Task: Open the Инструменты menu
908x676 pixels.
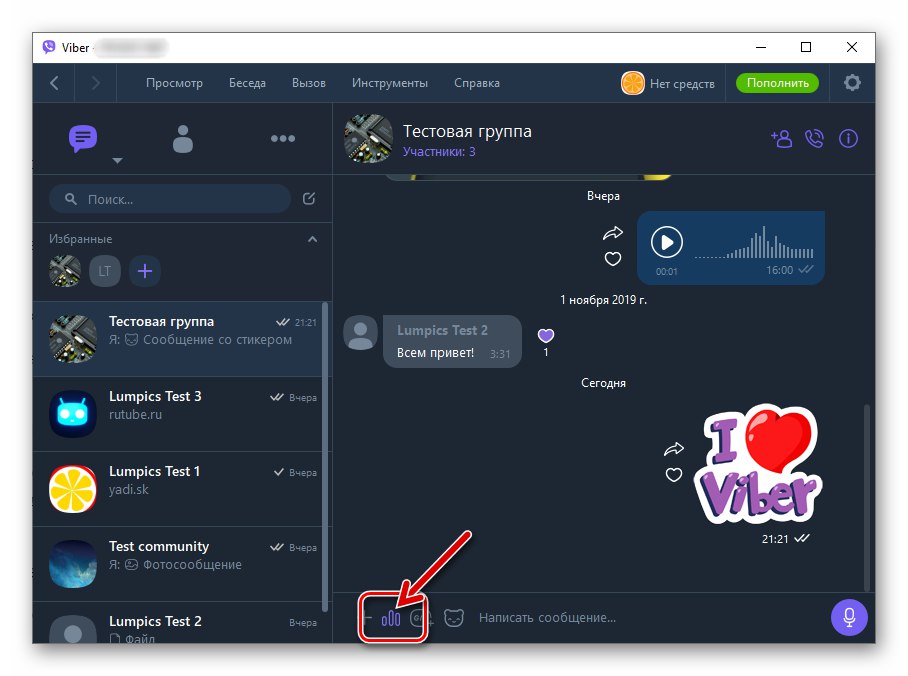Action: 390,83
